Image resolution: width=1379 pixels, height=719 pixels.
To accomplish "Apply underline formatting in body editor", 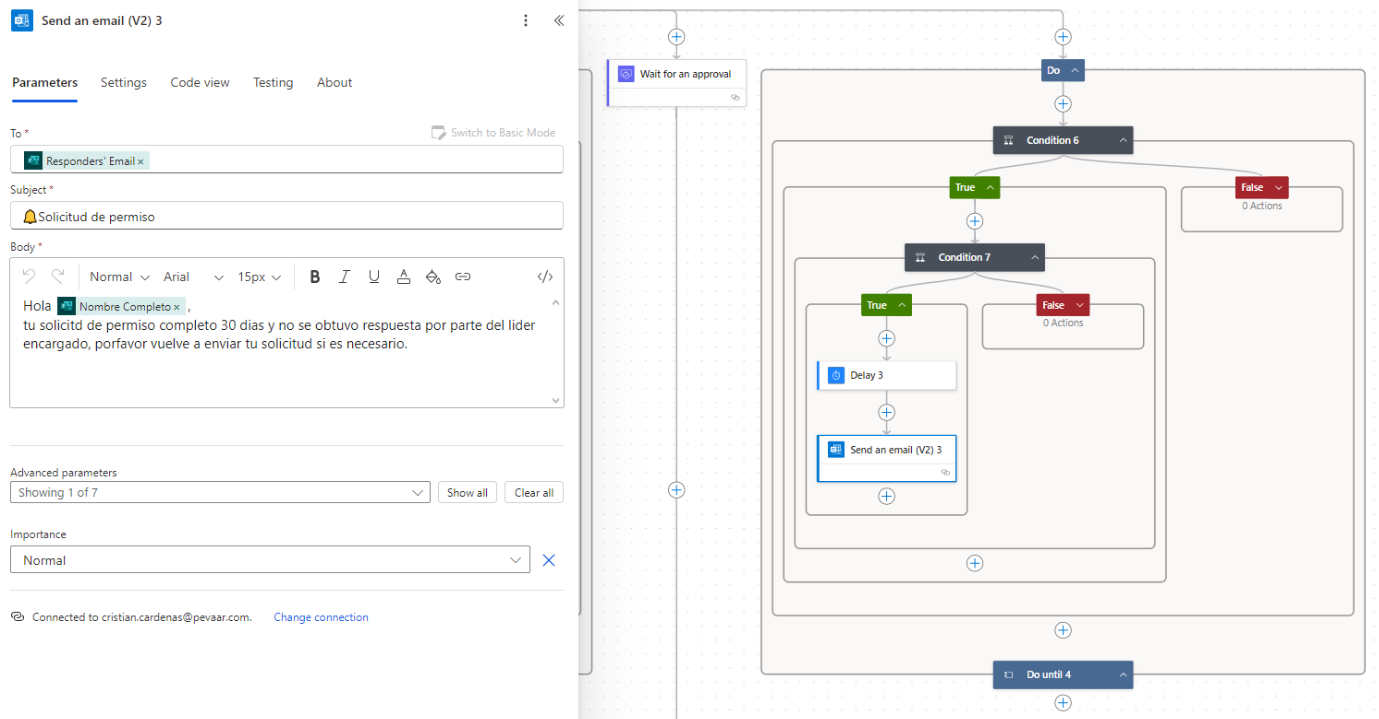I will [374, 277].
